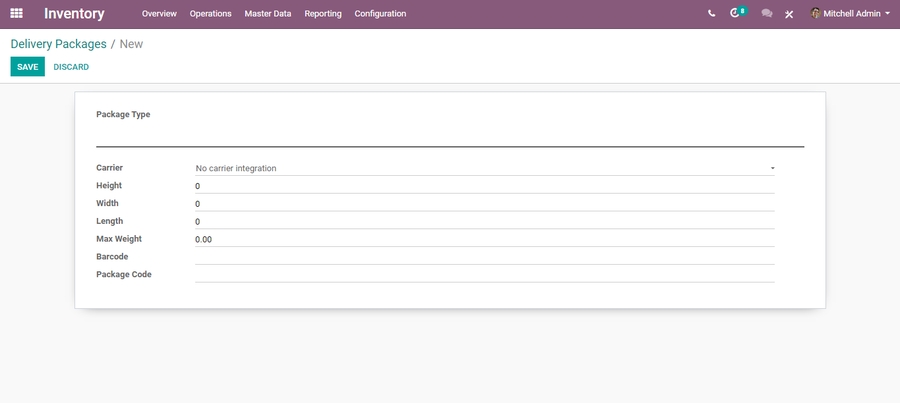Open the conversations chat bubbles icon

pyautogui.click(x=766, y=14)
